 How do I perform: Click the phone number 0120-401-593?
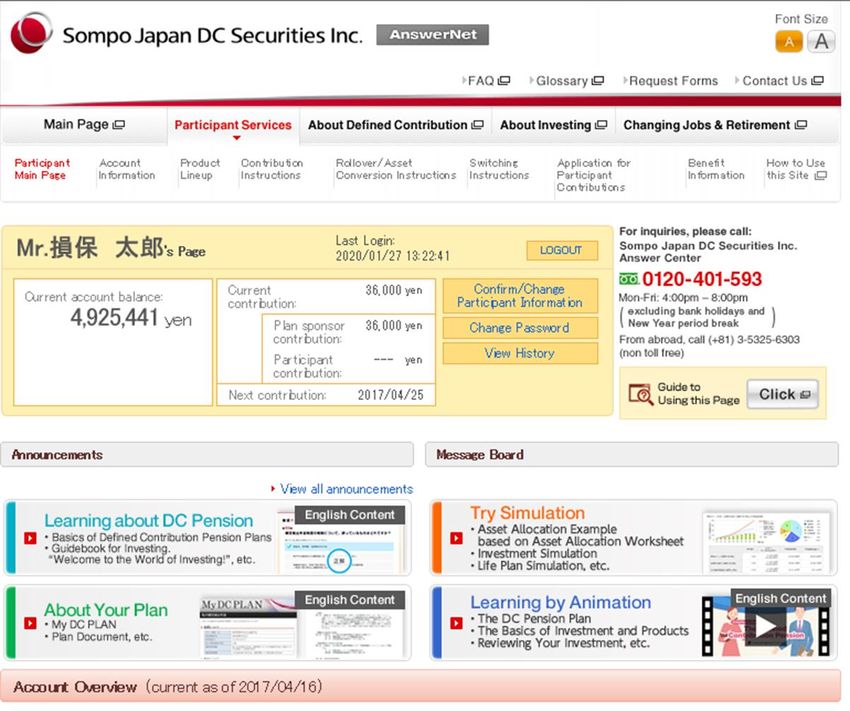click(702, 279)
